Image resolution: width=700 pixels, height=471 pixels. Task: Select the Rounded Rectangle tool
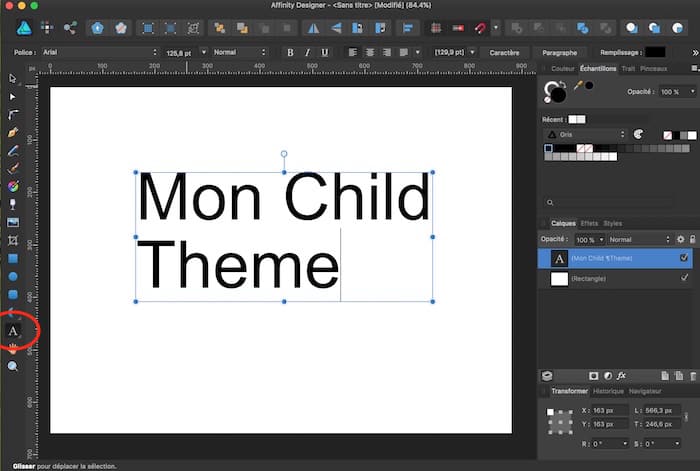point(13,295)
